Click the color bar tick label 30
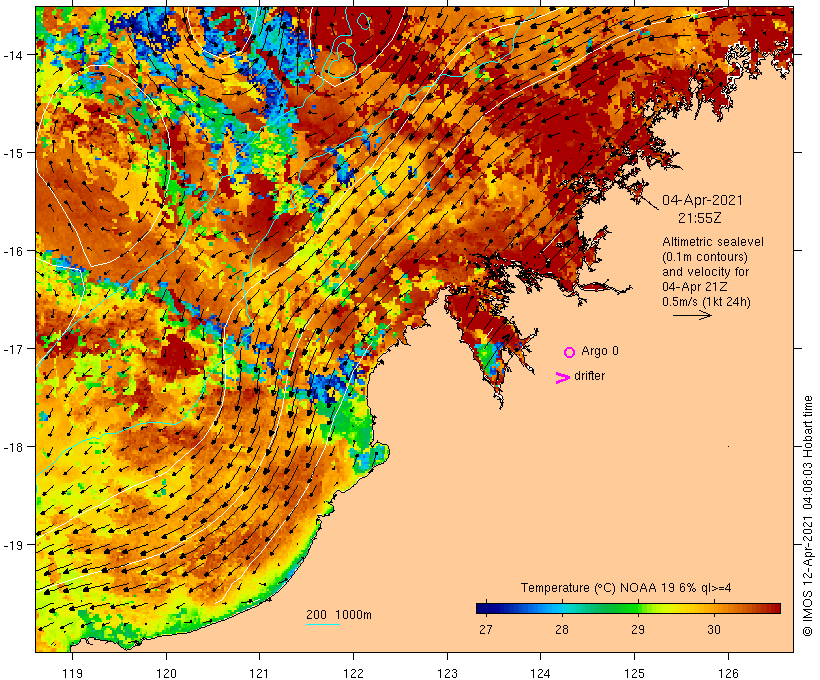The height and width of the screenshot is (680, 820). click(x=714, y=629)
